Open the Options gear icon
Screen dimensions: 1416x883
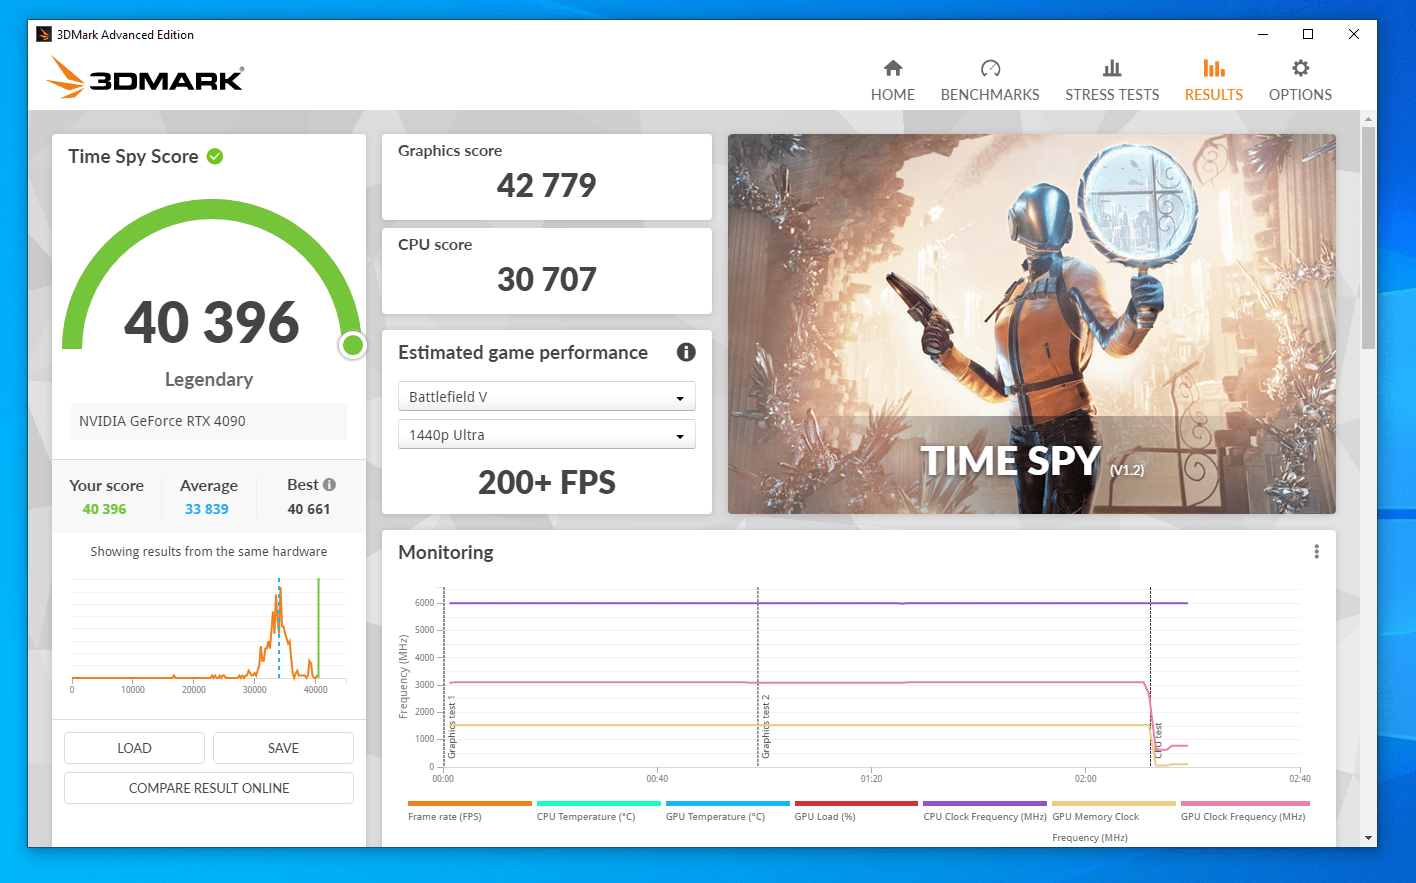(x=1300, y=68)
